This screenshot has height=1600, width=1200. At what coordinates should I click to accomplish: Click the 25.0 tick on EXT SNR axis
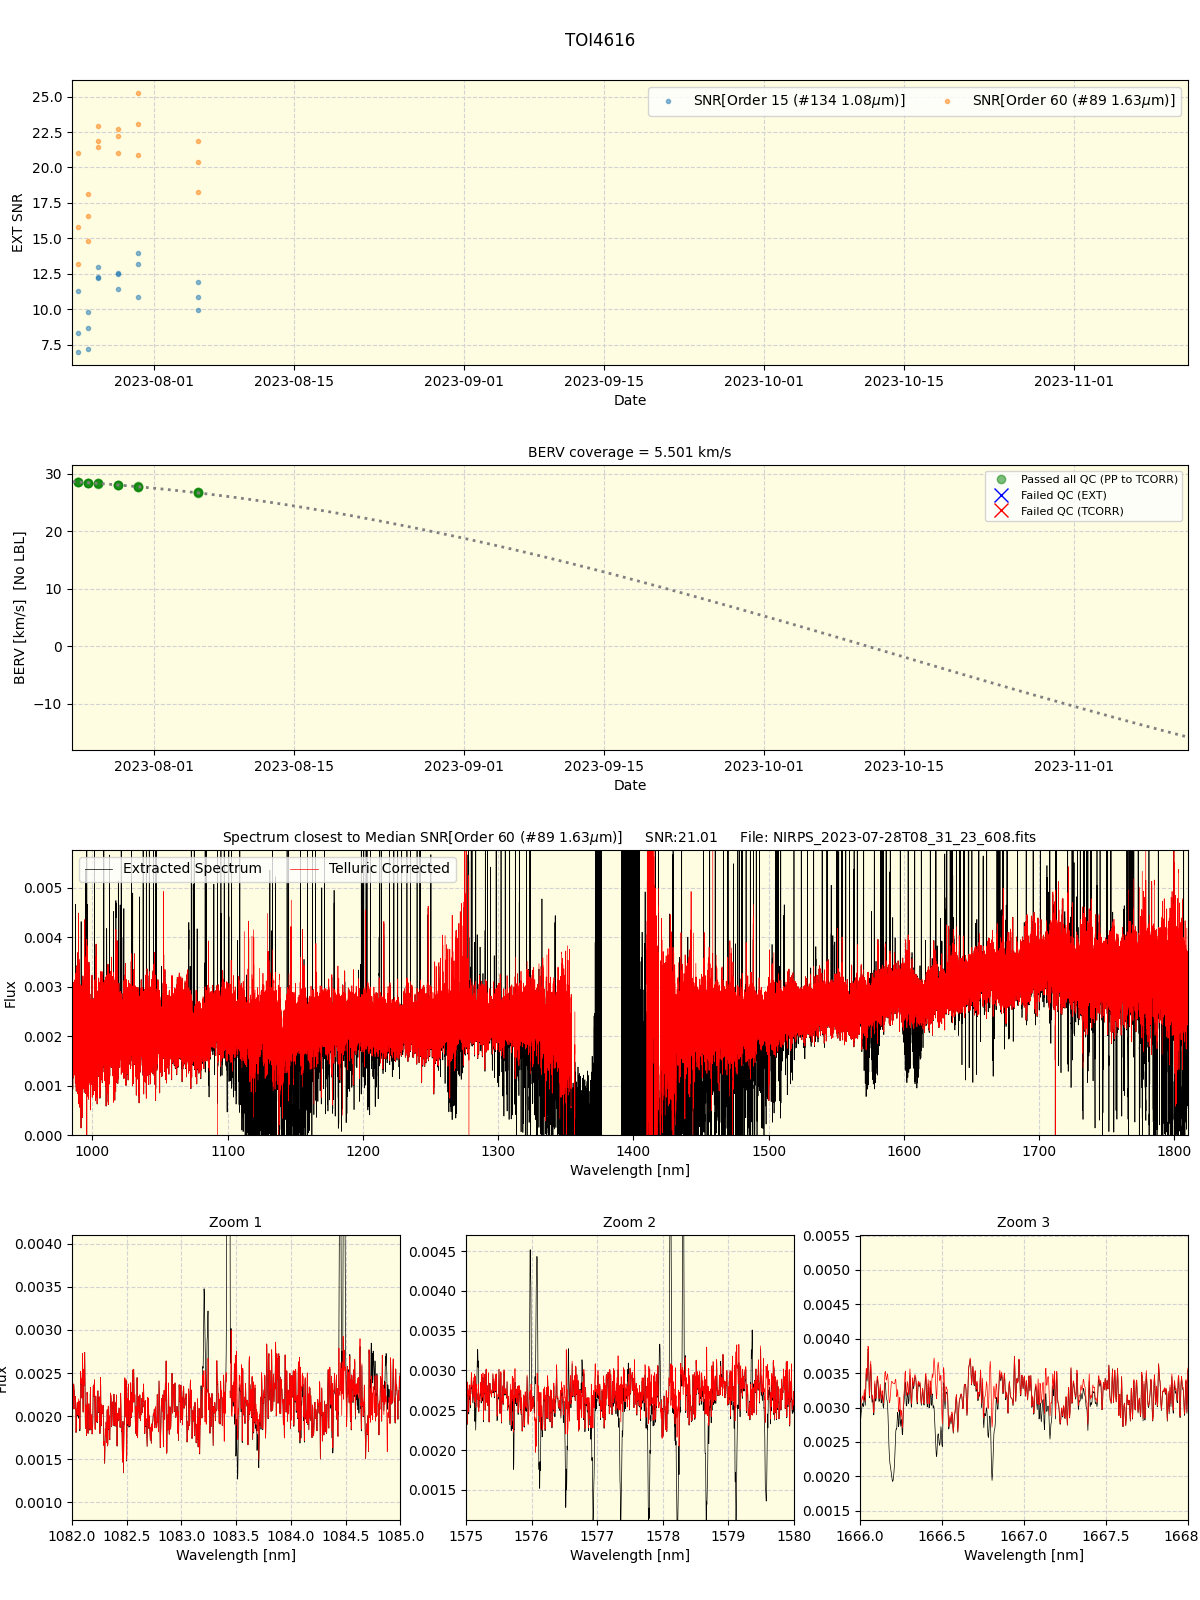click(x=47, y=97)
